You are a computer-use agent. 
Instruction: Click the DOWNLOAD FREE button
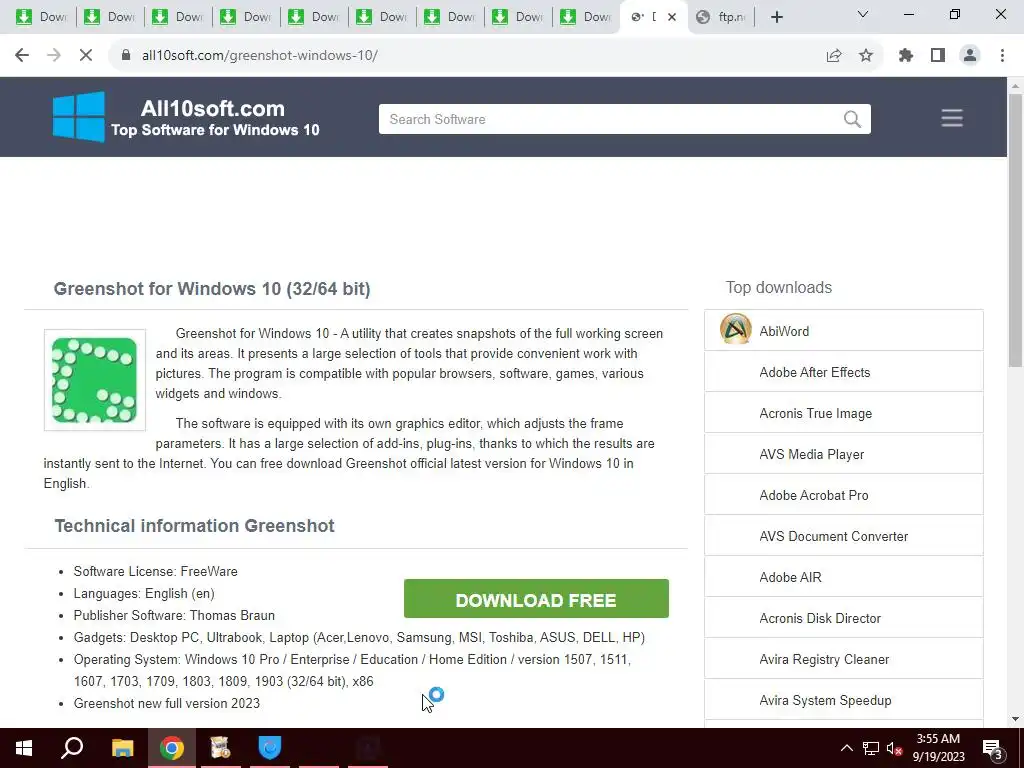(536, 598)
